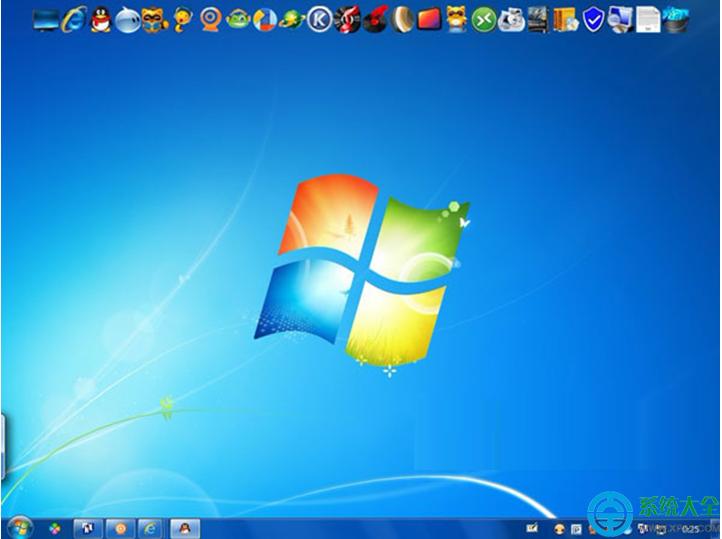Open the Windows Start menu
The width and height of the screenshot is (722, 539).
19,527
